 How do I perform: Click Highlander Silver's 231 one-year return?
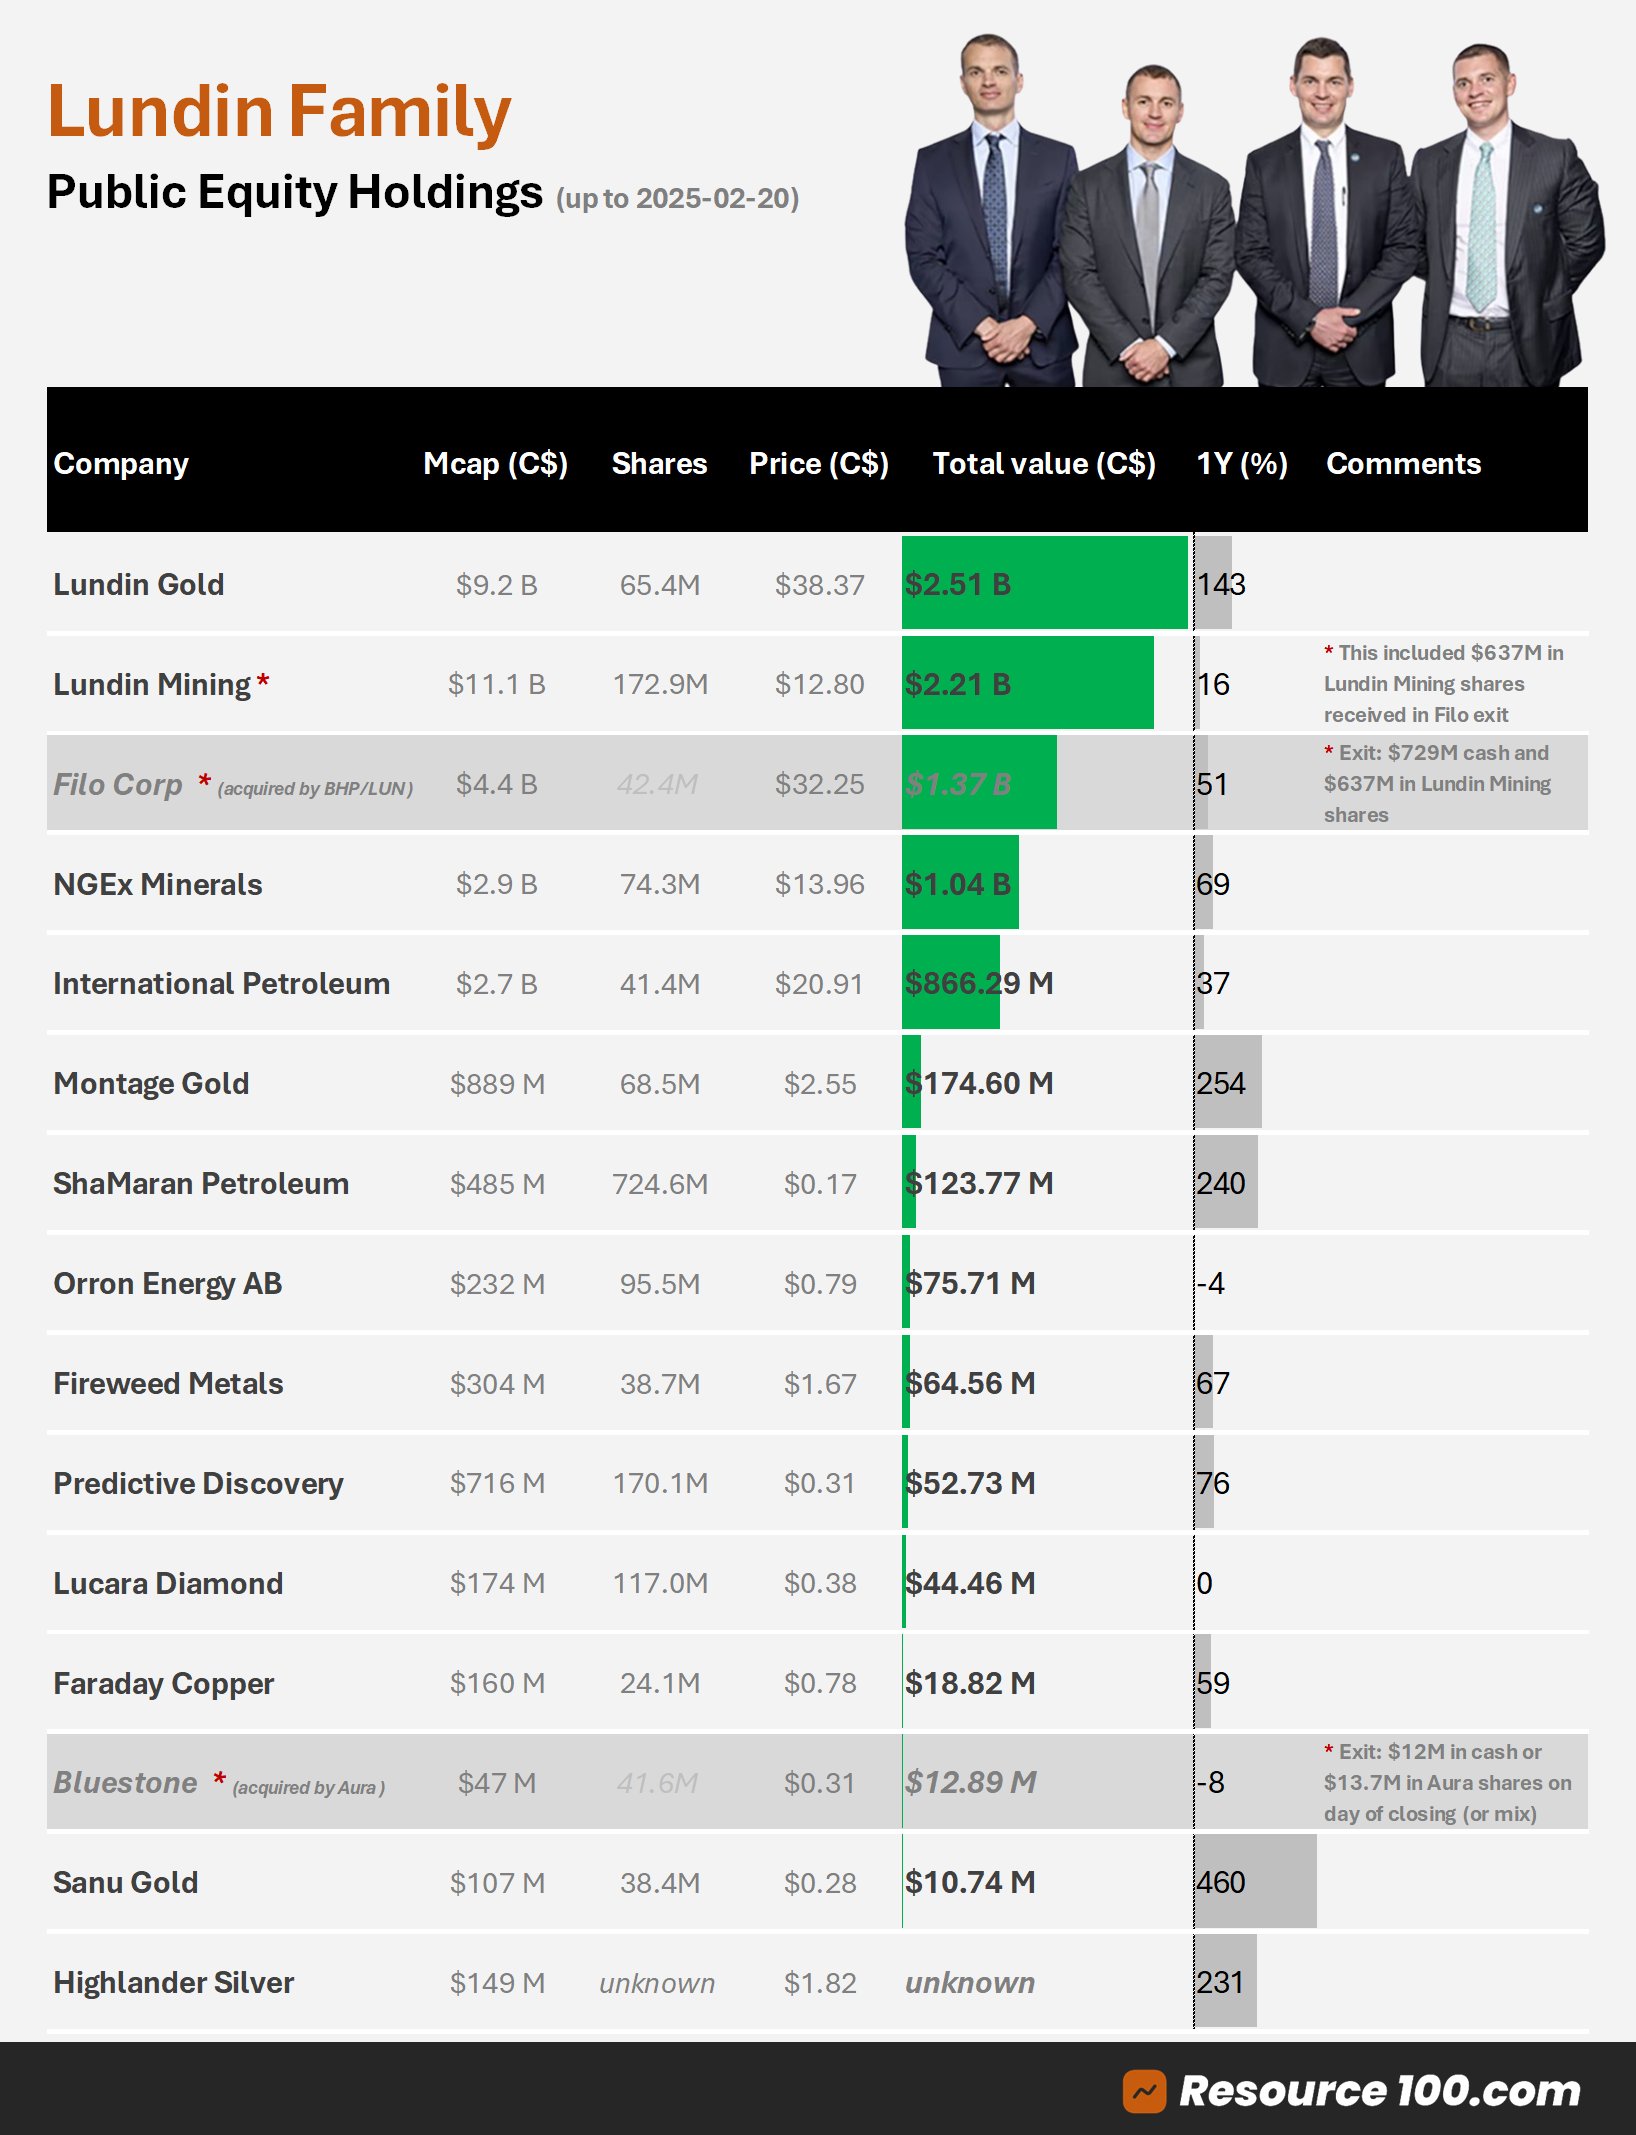click(1220, 1983)
